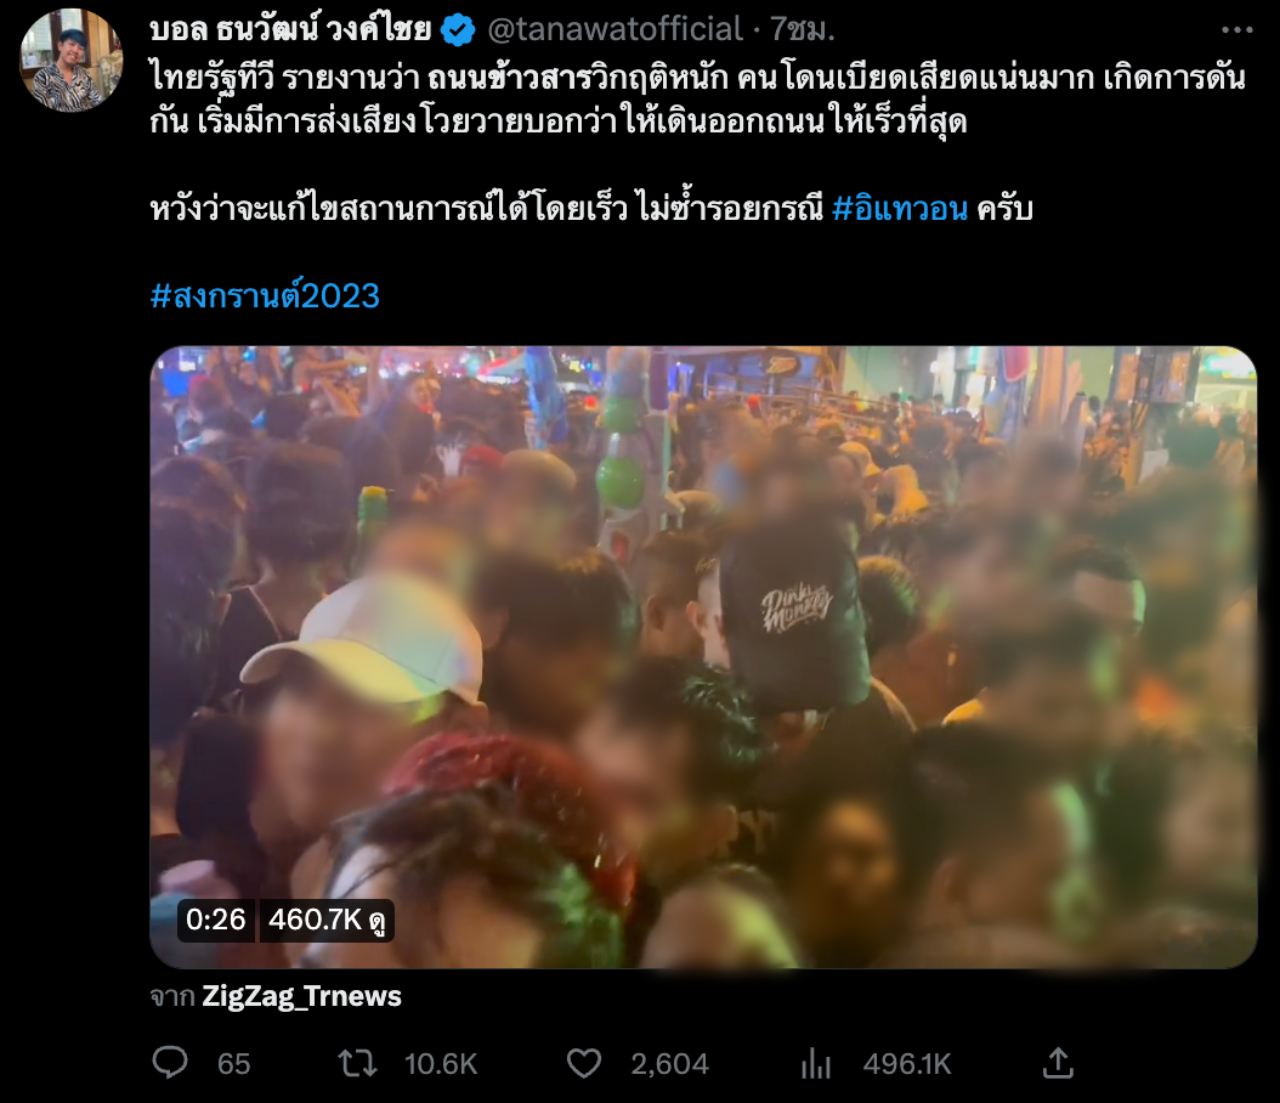Like the tweet with the heart icon
The height and width of the screenshot is (1103, 1280).
584,1063
